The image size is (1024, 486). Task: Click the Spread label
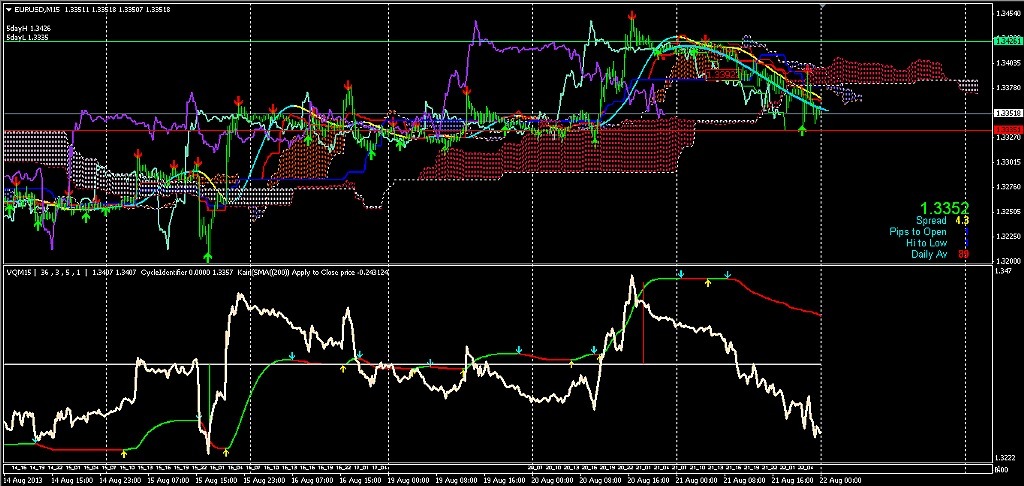931,221
